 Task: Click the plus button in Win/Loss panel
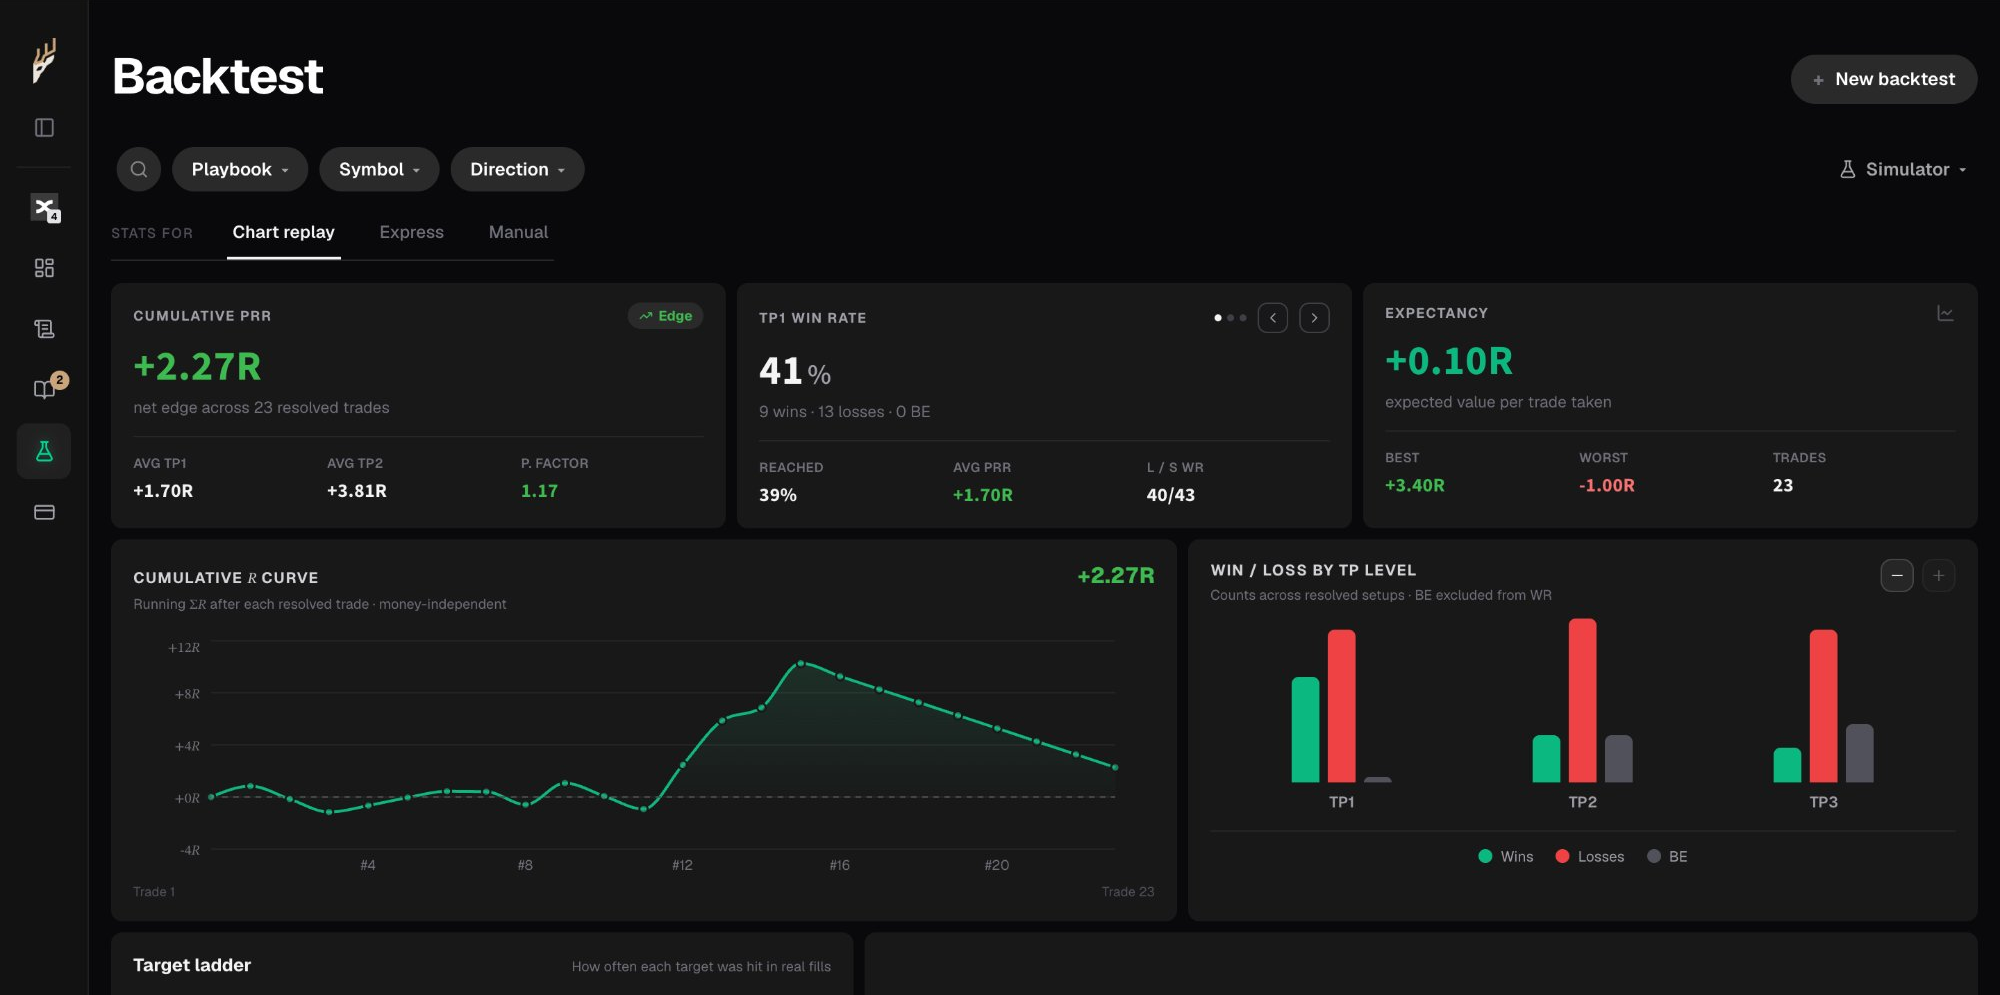pyautogui.click(x=1939, y=576)
